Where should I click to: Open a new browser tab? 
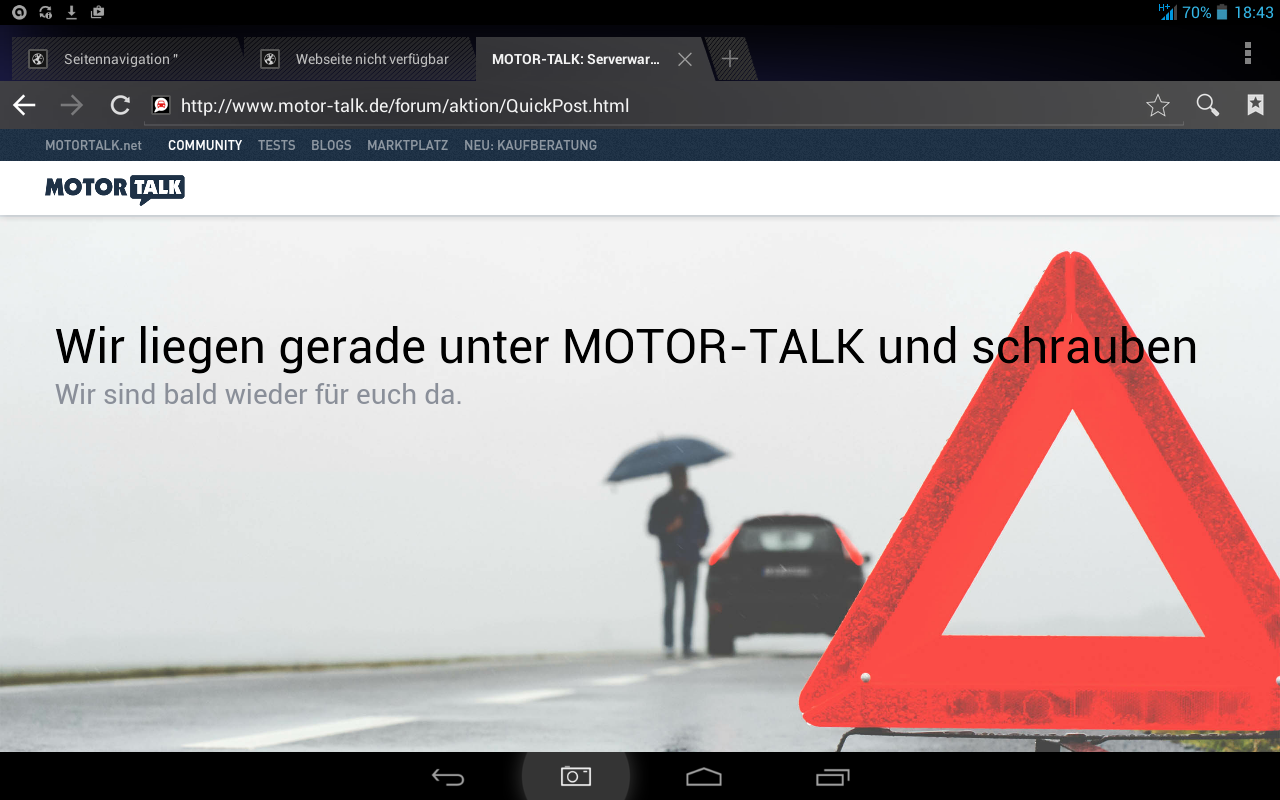coord(730,59)
